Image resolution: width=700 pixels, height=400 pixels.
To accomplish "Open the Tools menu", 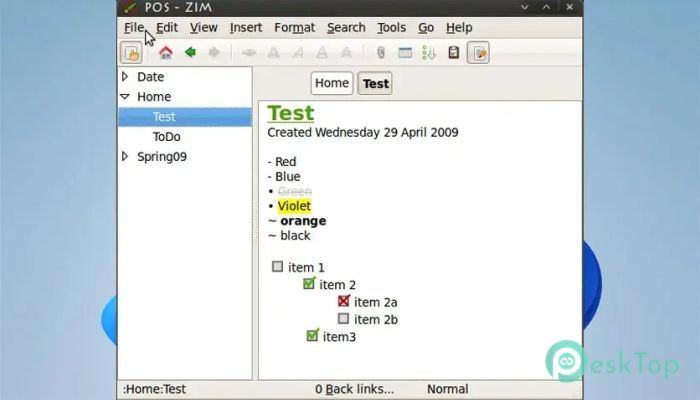I will pyautogui.click(x=392, y=28).
